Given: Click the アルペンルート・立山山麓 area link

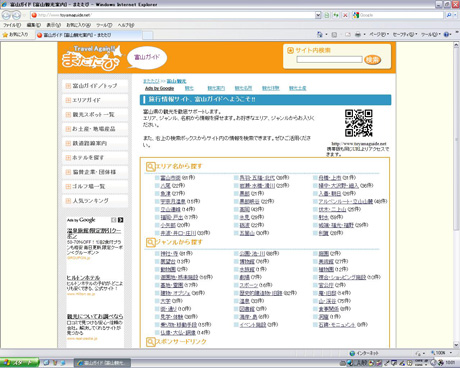Looking at the screenshot, I should click(x=346, y=201).
